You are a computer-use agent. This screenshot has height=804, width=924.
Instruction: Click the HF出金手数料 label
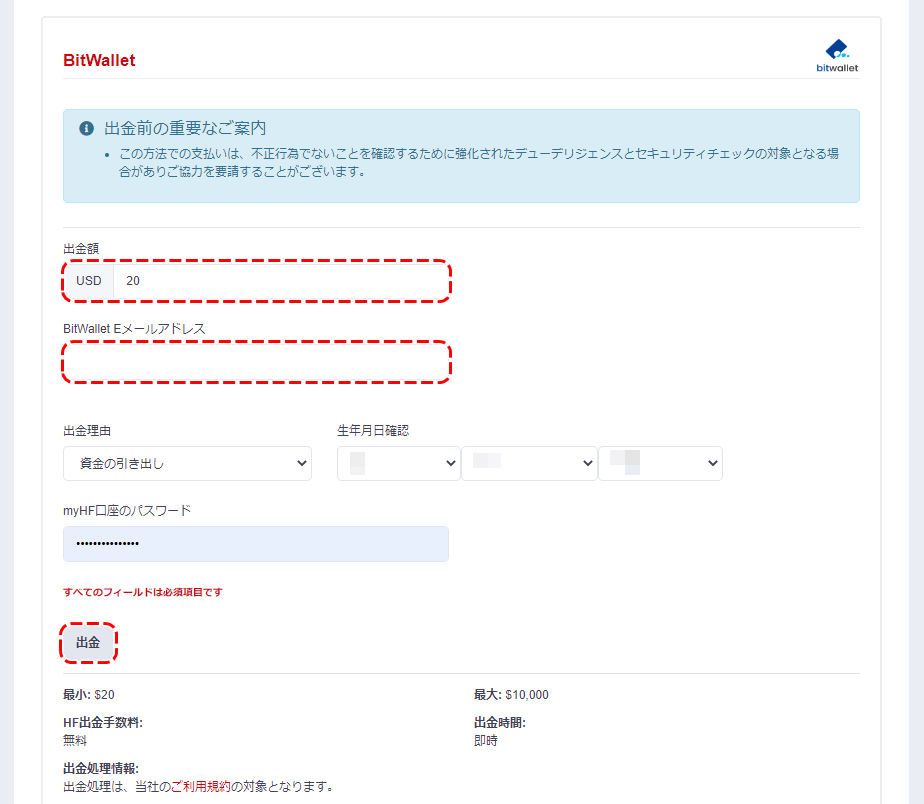pyautogui.click(x=103, y=723)
